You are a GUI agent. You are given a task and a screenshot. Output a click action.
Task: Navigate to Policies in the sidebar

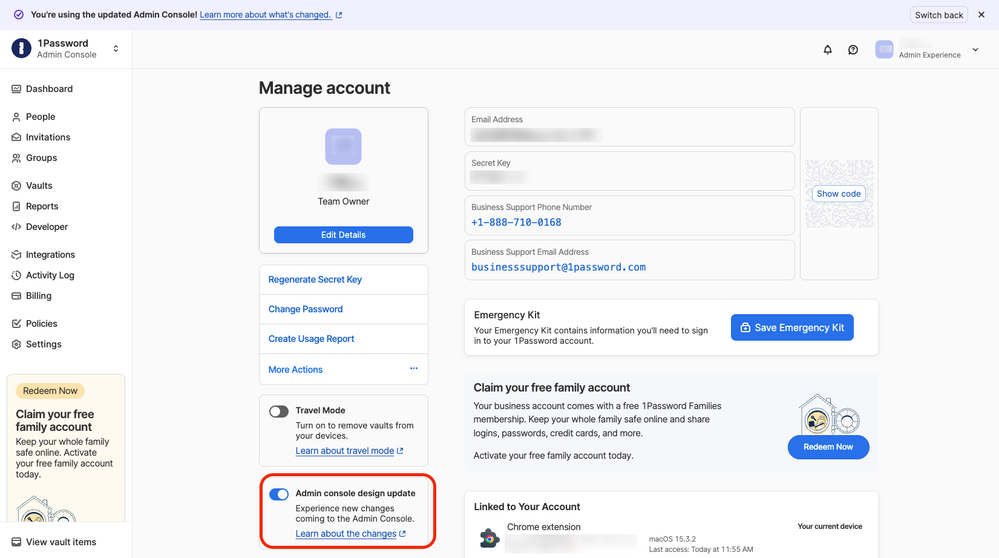click(x=41, y=324)
